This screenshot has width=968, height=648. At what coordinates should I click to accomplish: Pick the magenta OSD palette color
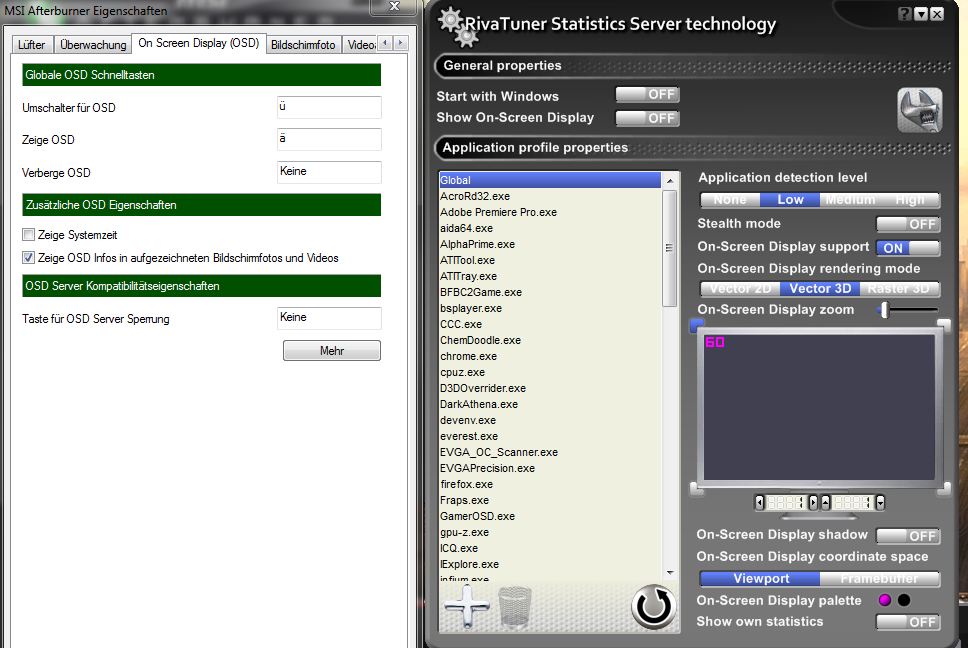coord(885,600)
